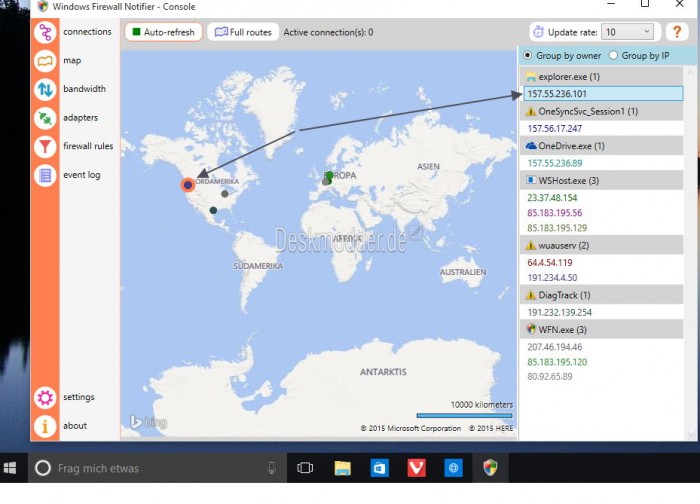Toggle the Auto-refresh button

click(163, 32)
